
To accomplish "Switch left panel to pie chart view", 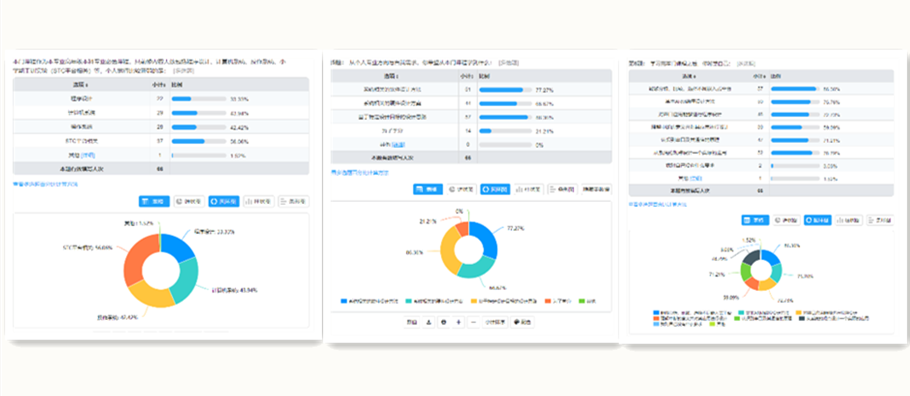I will point(189,201).
